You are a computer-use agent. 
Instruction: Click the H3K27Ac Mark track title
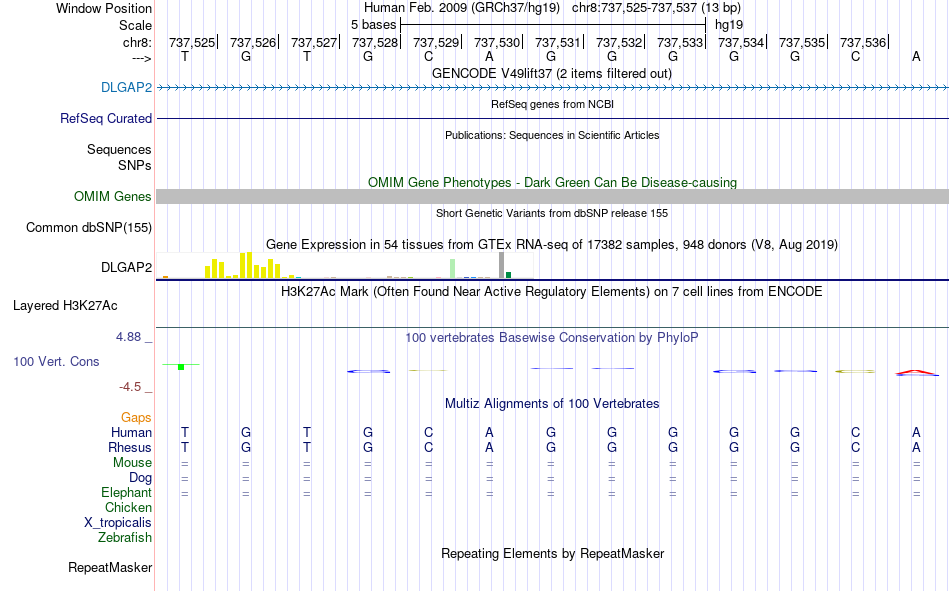coord(552,292)
